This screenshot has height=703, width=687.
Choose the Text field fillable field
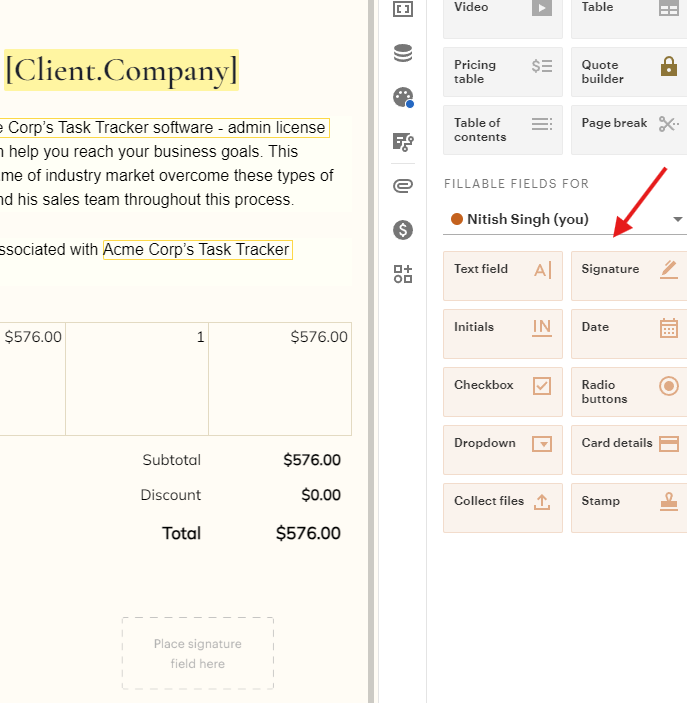503,276
